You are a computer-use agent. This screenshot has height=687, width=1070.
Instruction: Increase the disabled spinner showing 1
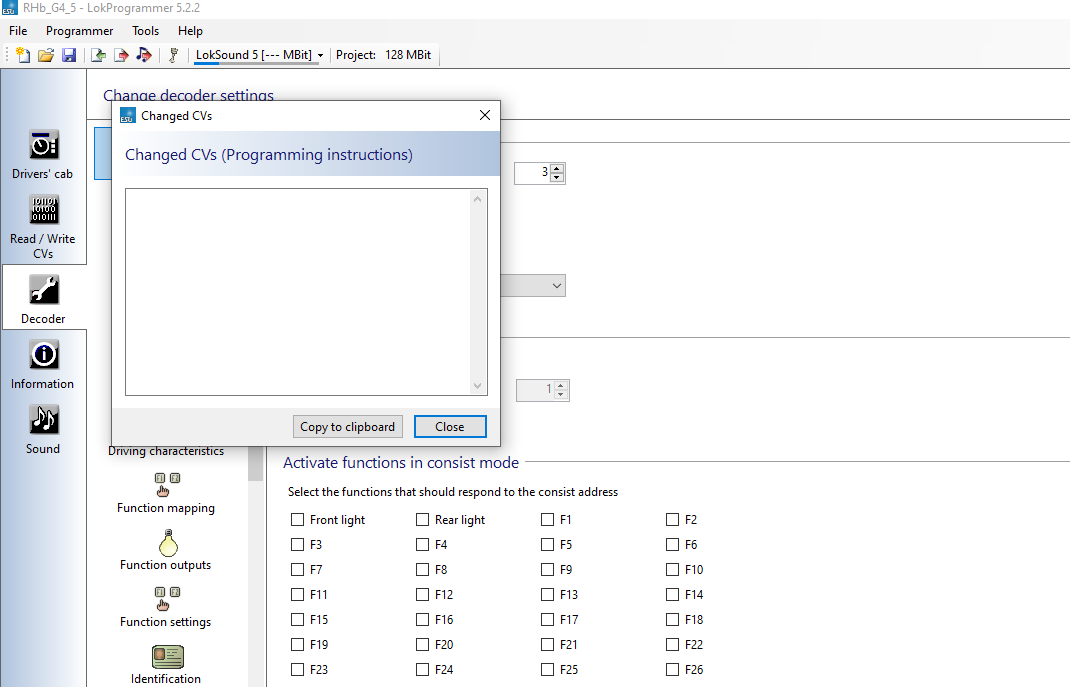pos(561,385)
